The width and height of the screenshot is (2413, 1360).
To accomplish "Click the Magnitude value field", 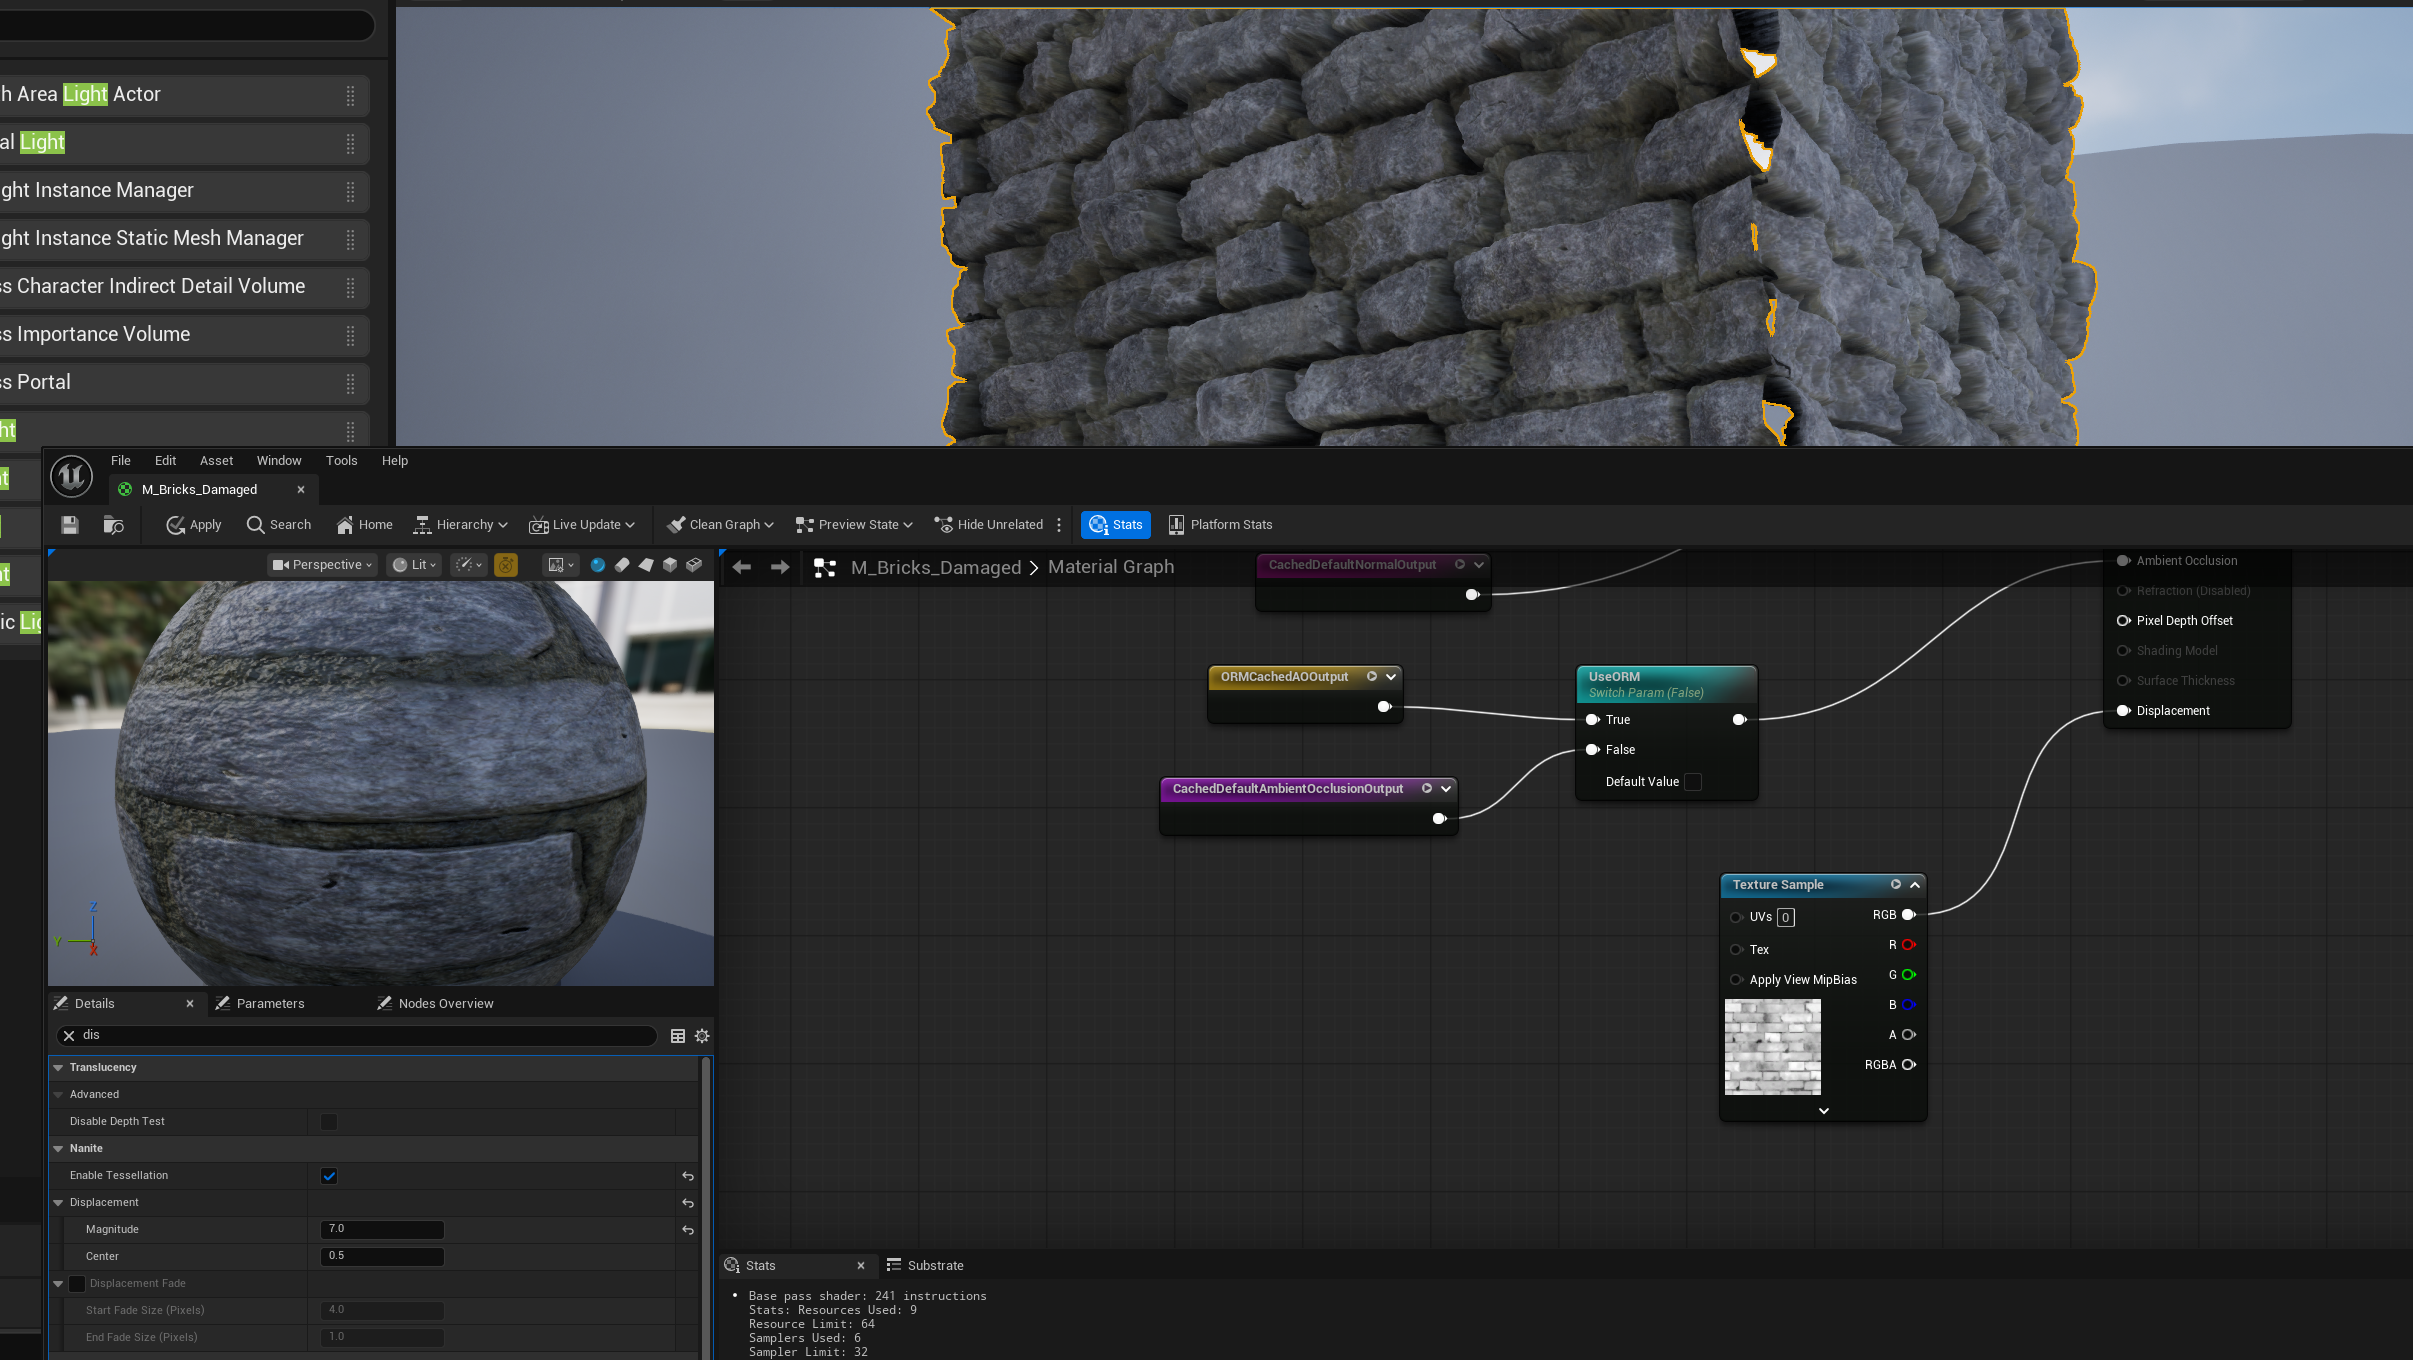I will (x=382, y=1230).
